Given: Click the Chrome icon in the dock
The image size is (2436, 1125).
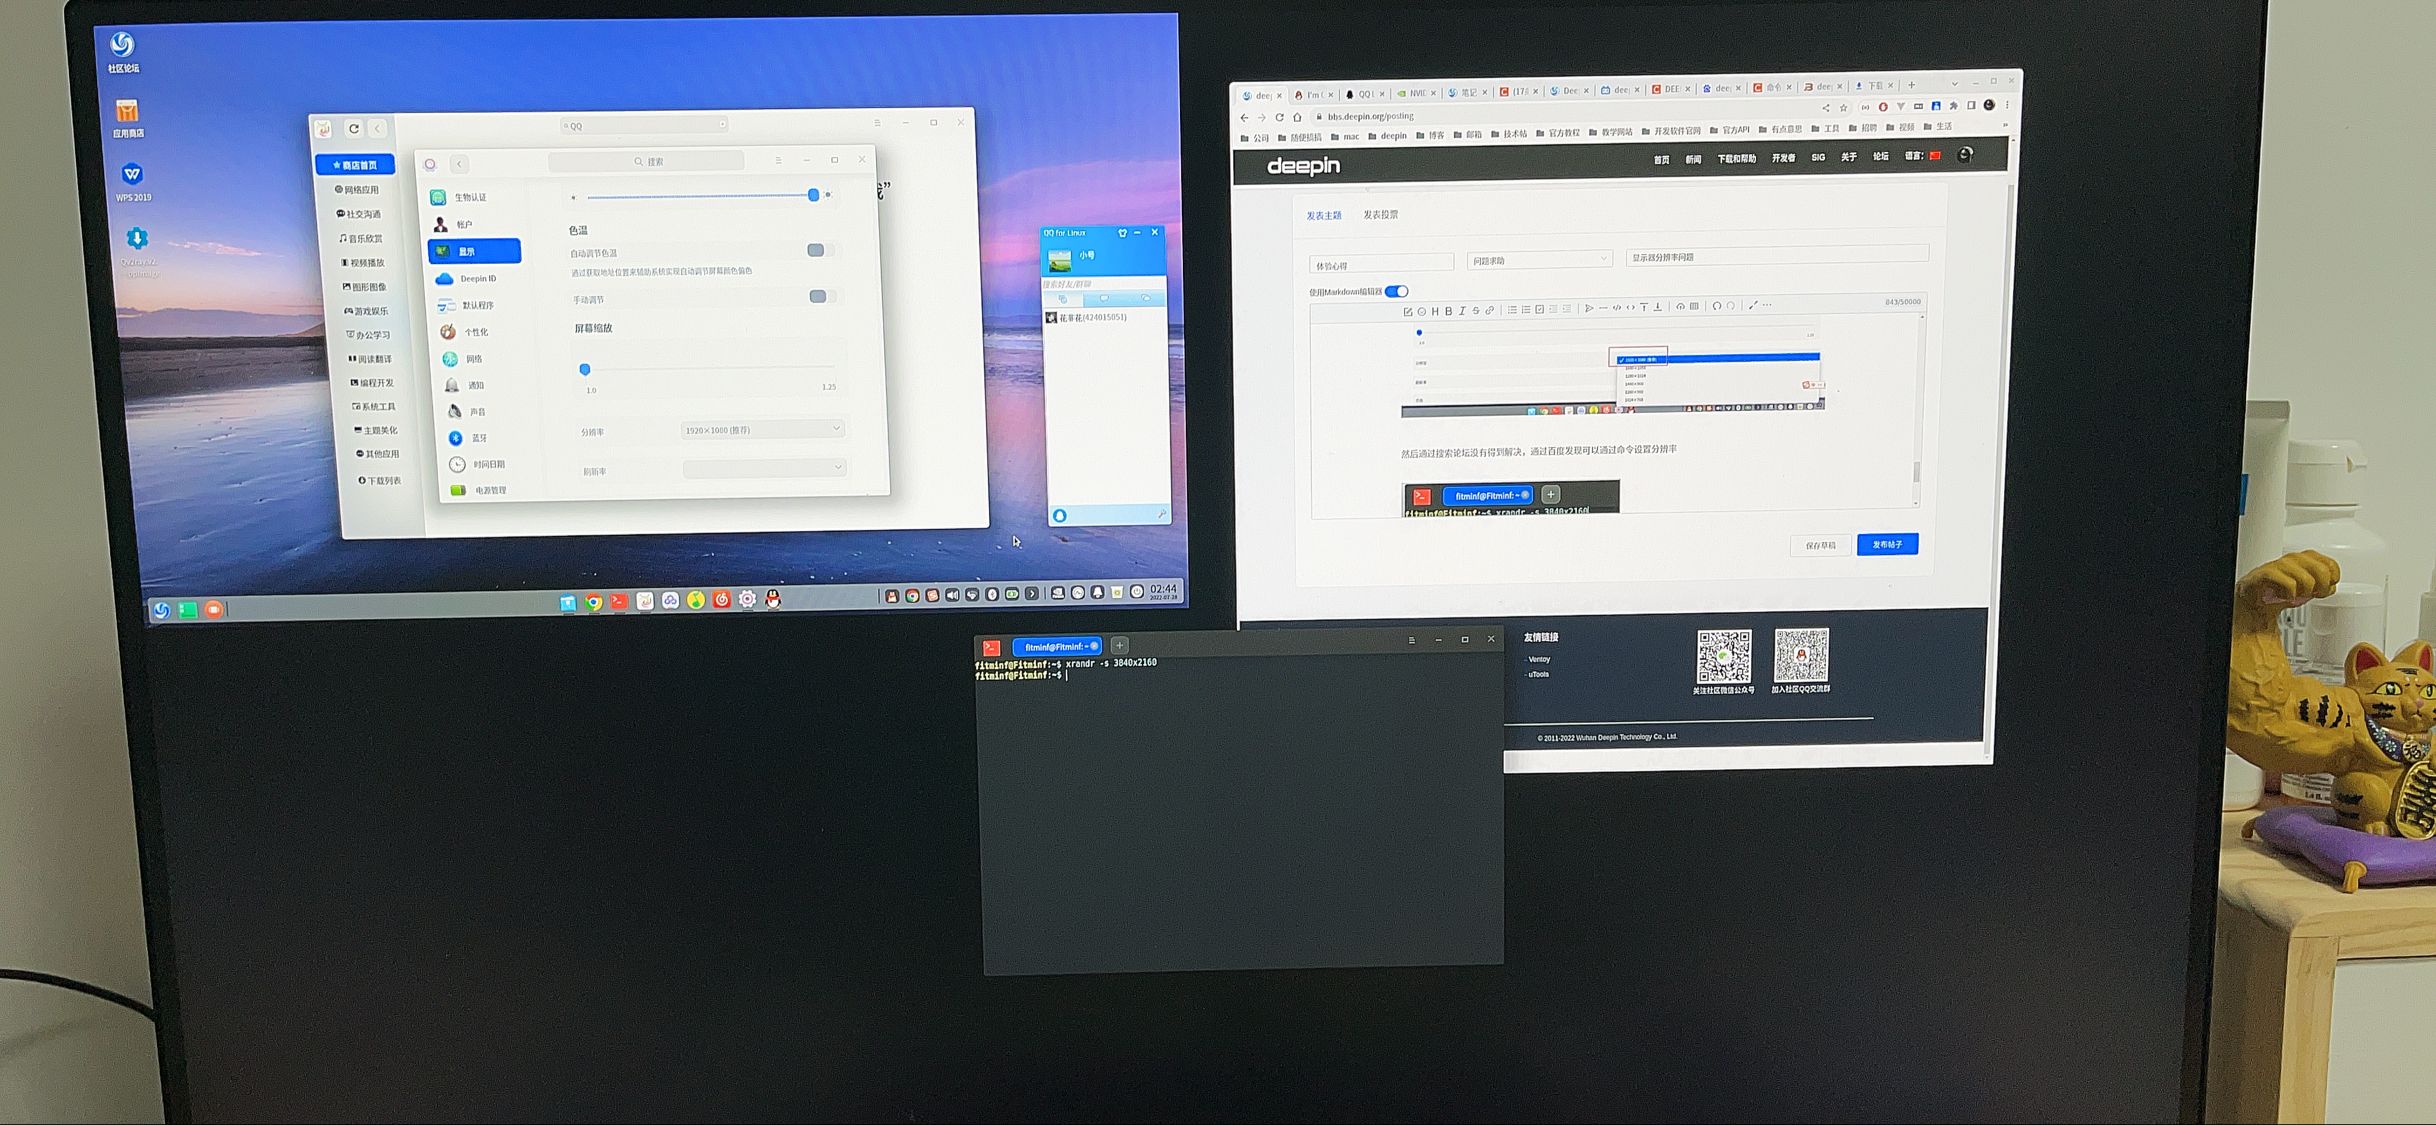Looking at the screenshot, I should 594,602.
